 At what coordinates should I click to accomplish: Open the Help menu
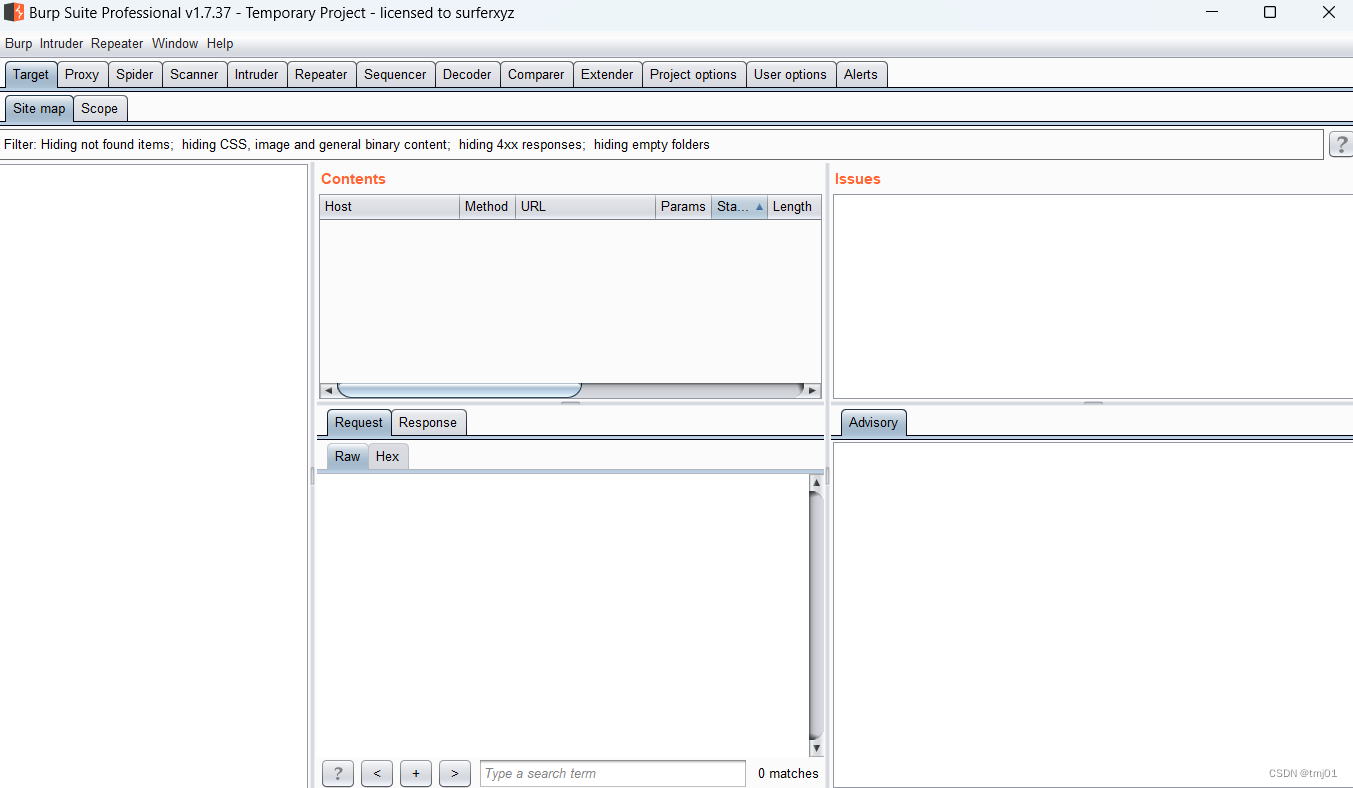pos(220,44)
